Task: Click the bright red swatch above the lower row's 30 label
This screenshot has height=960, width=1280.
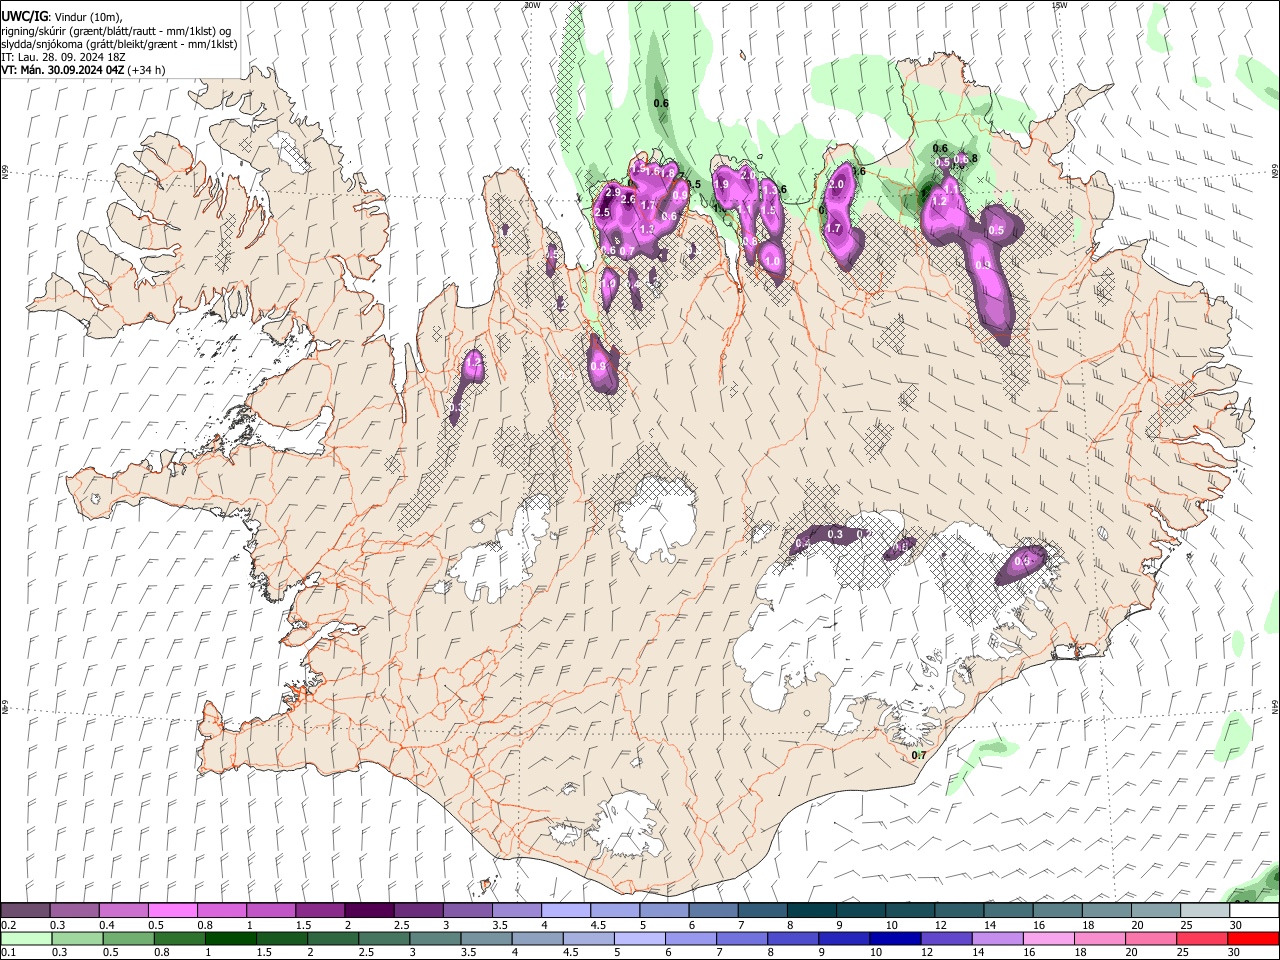Action: tap(1253, 939)
